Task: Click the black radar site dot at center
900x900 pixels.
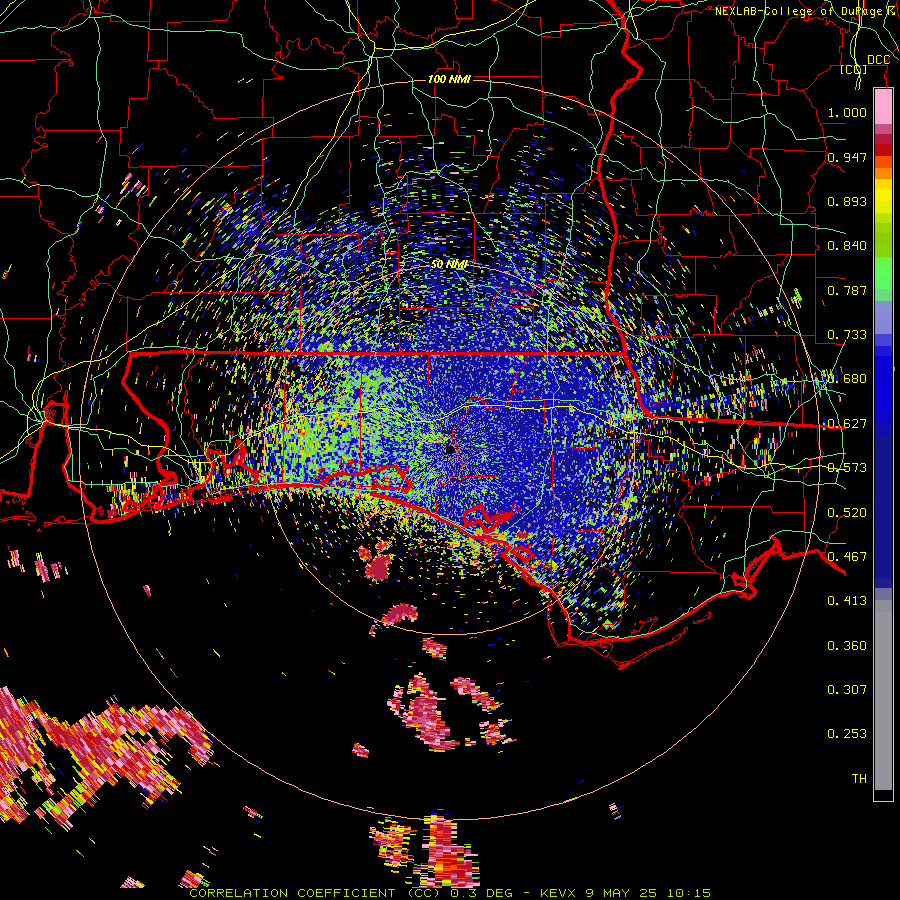Action: 449,449
